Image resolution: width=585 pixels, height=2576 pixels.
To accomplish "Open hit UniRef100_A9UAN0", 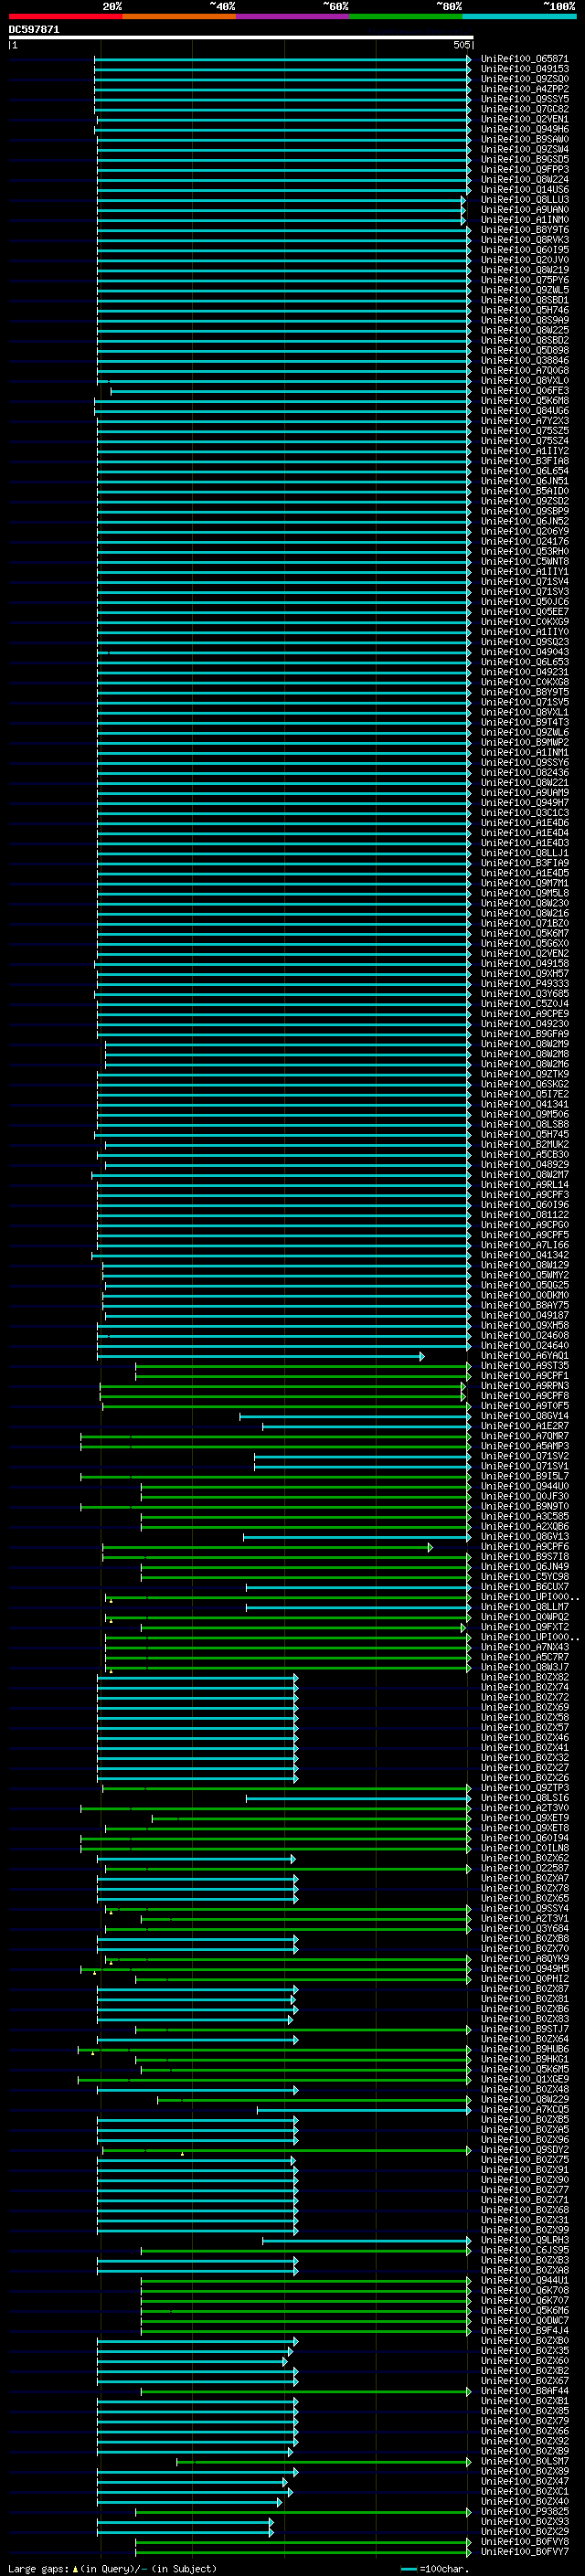I will [525, 210].
